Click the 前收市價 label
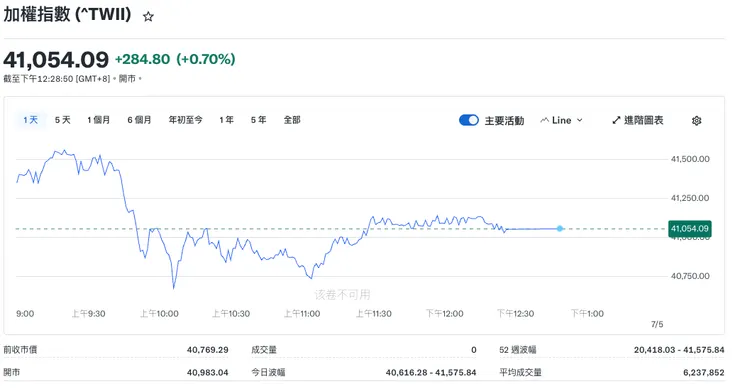Screen dimensions: 740x389 pyautogui.click(x=20, y=350)
